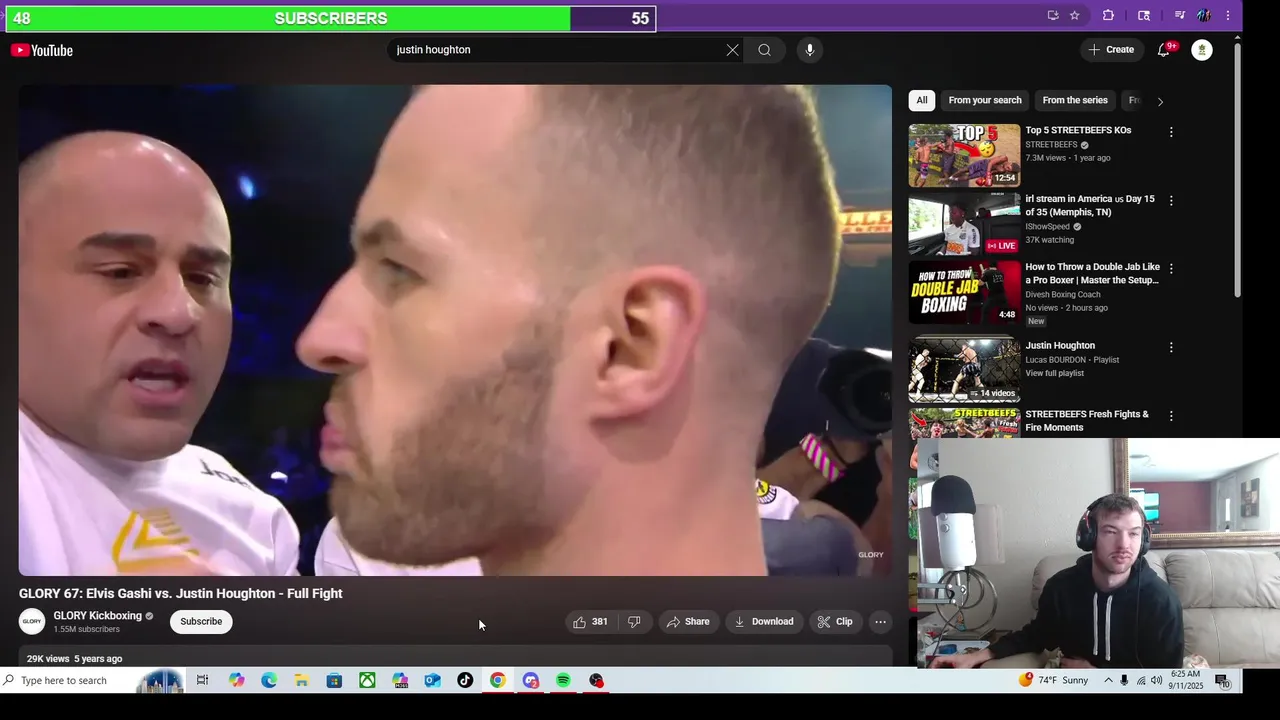Open GLORY Kickboxing channel avatar
This screenshot has width=1280, height=720.
32,622
